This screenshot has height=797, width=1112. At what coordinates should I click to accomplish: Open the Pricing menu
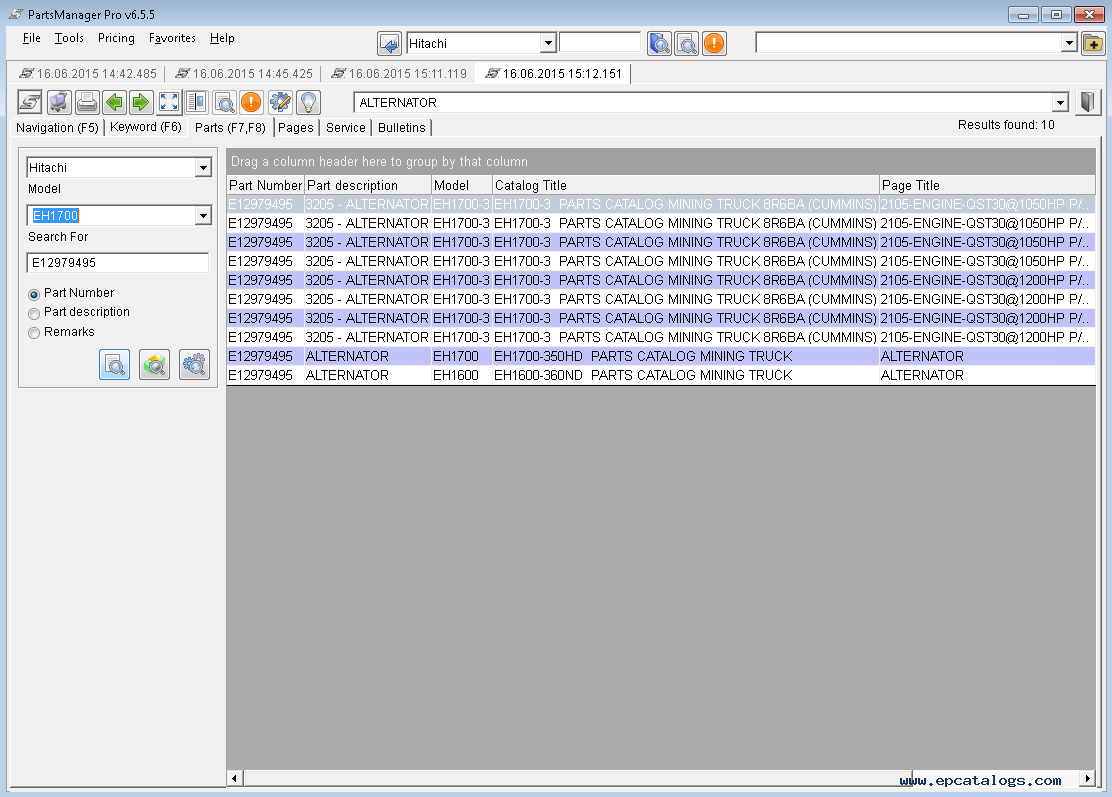(x=116, y=38)
